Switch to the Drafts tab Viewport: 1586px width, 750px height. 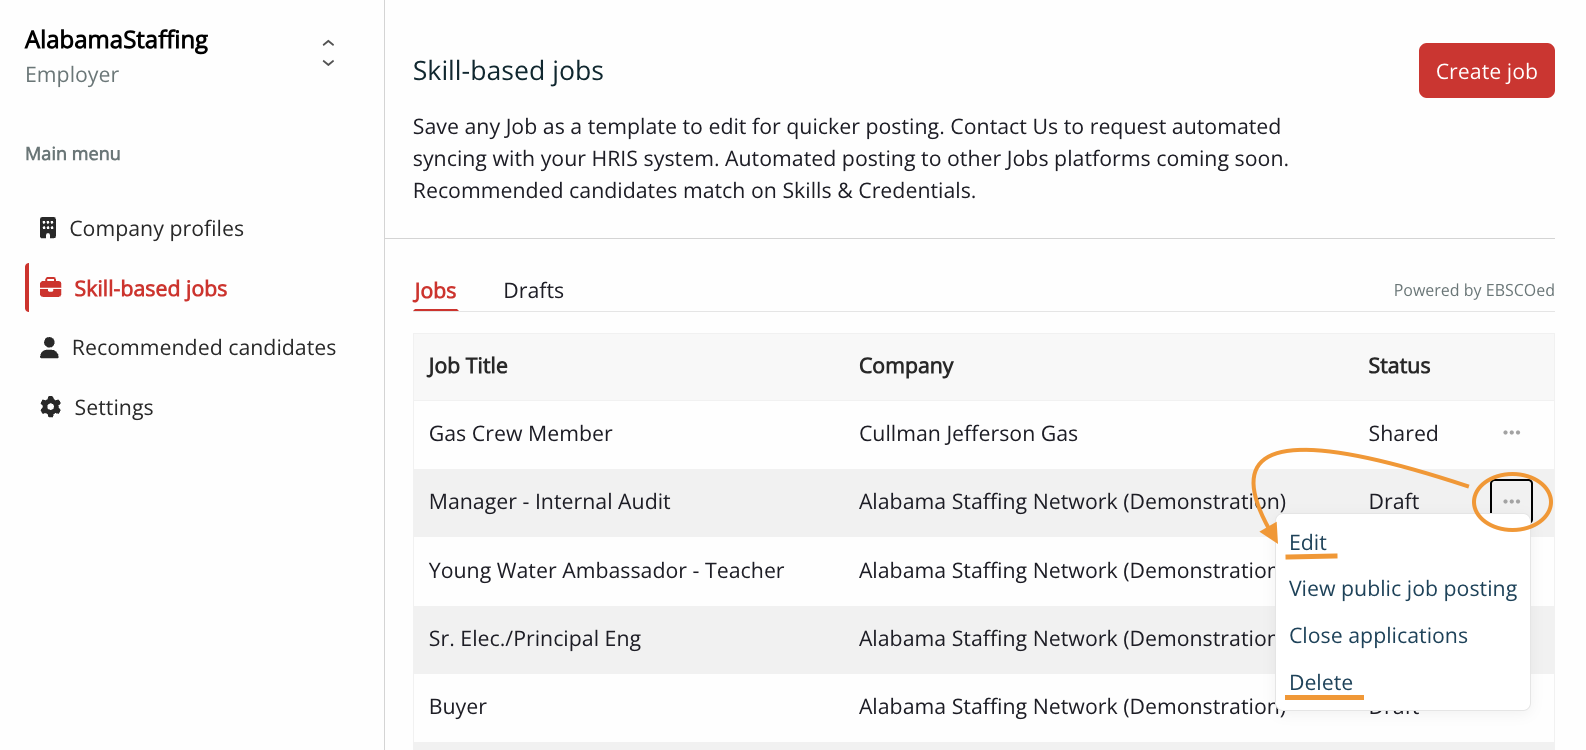[x=533, y=291]
